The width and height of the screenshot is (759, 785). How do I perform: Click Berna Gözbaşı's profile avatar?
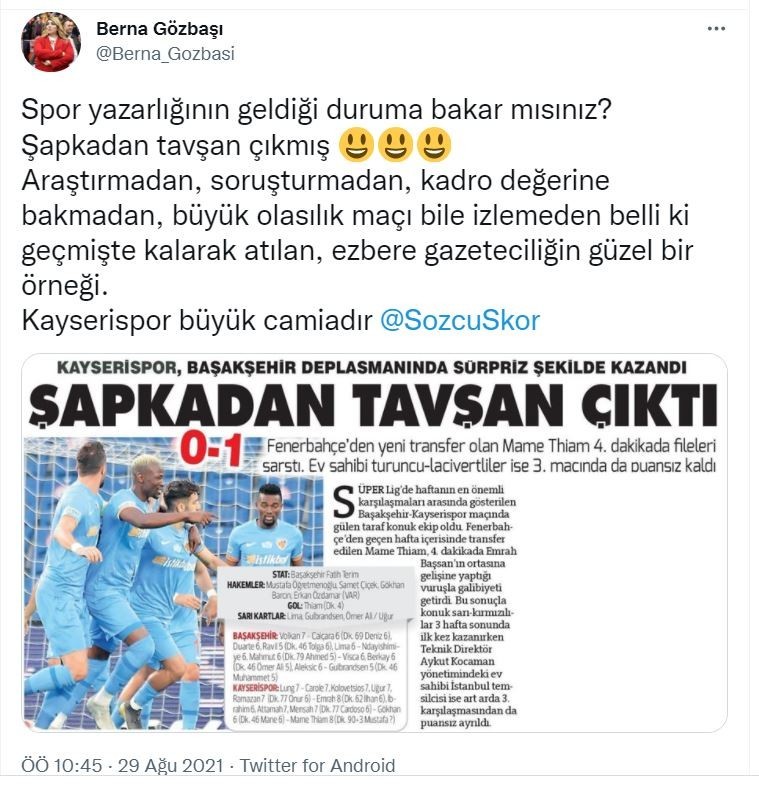coord(51,42)
